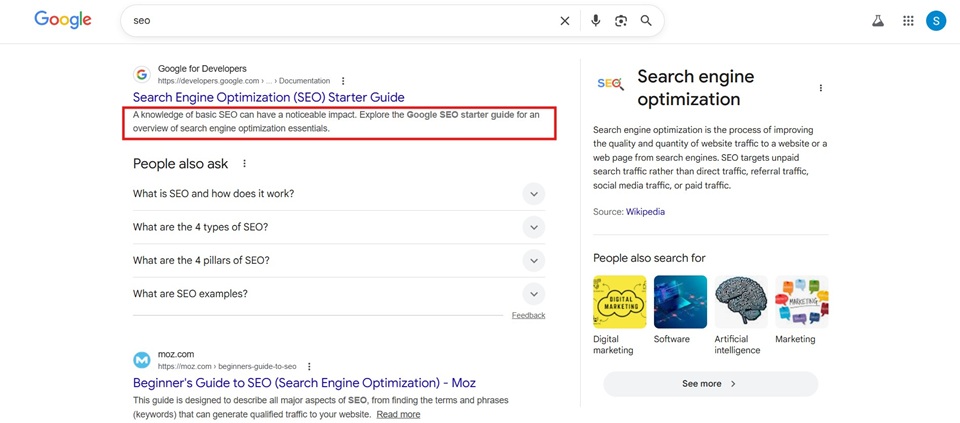Click the moz.com favicon
The image size is (960, 423).
tap(142, 360)
